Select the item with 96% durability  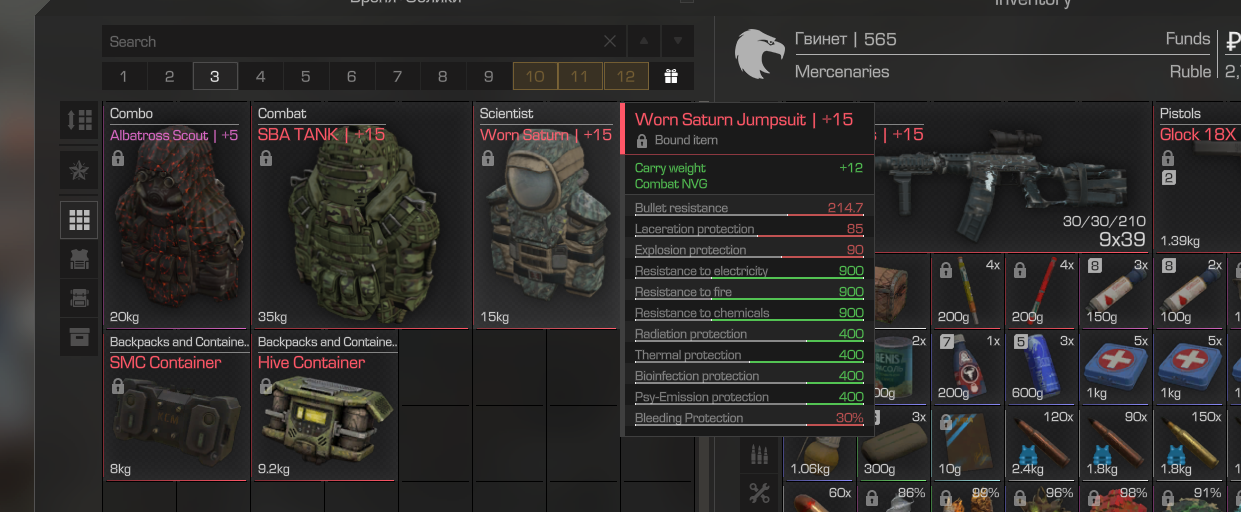[1042, 496]
